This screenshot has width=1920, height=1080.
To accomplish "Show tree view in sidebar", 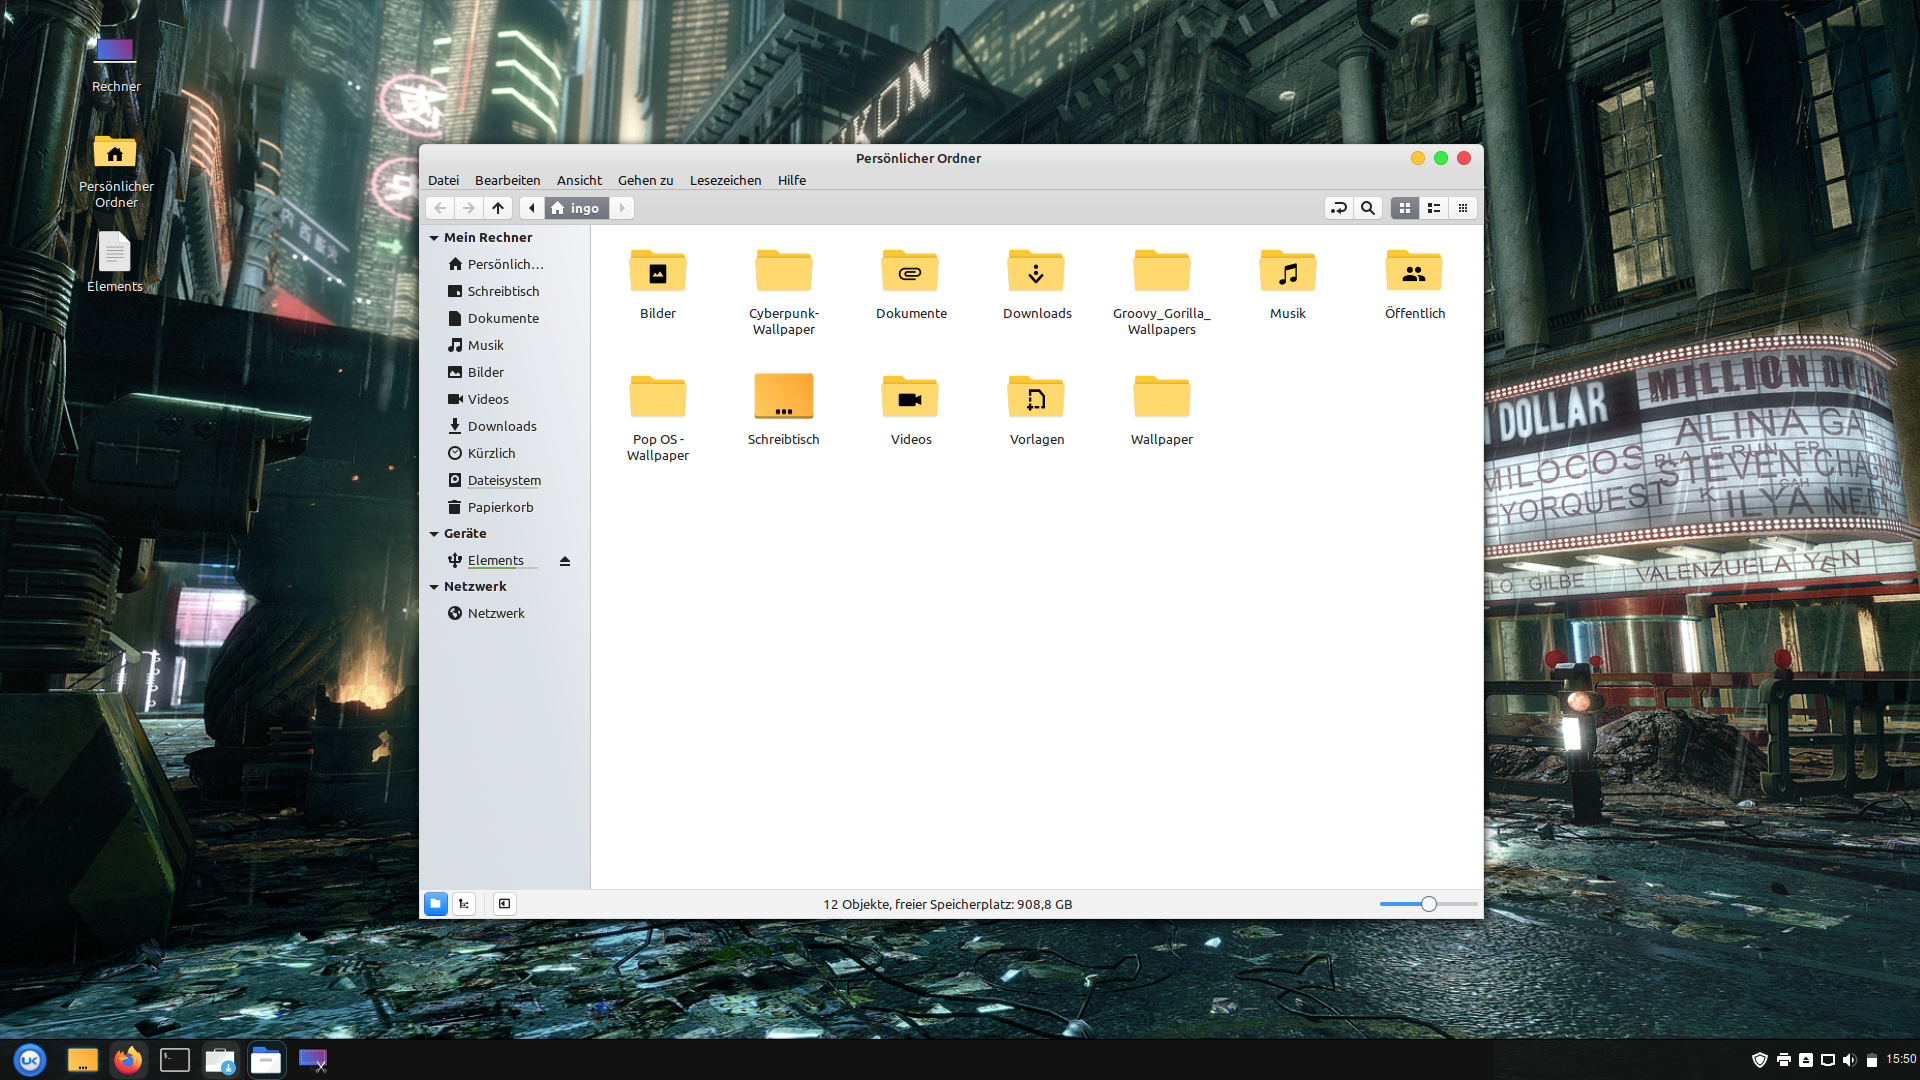I will 464,904.
